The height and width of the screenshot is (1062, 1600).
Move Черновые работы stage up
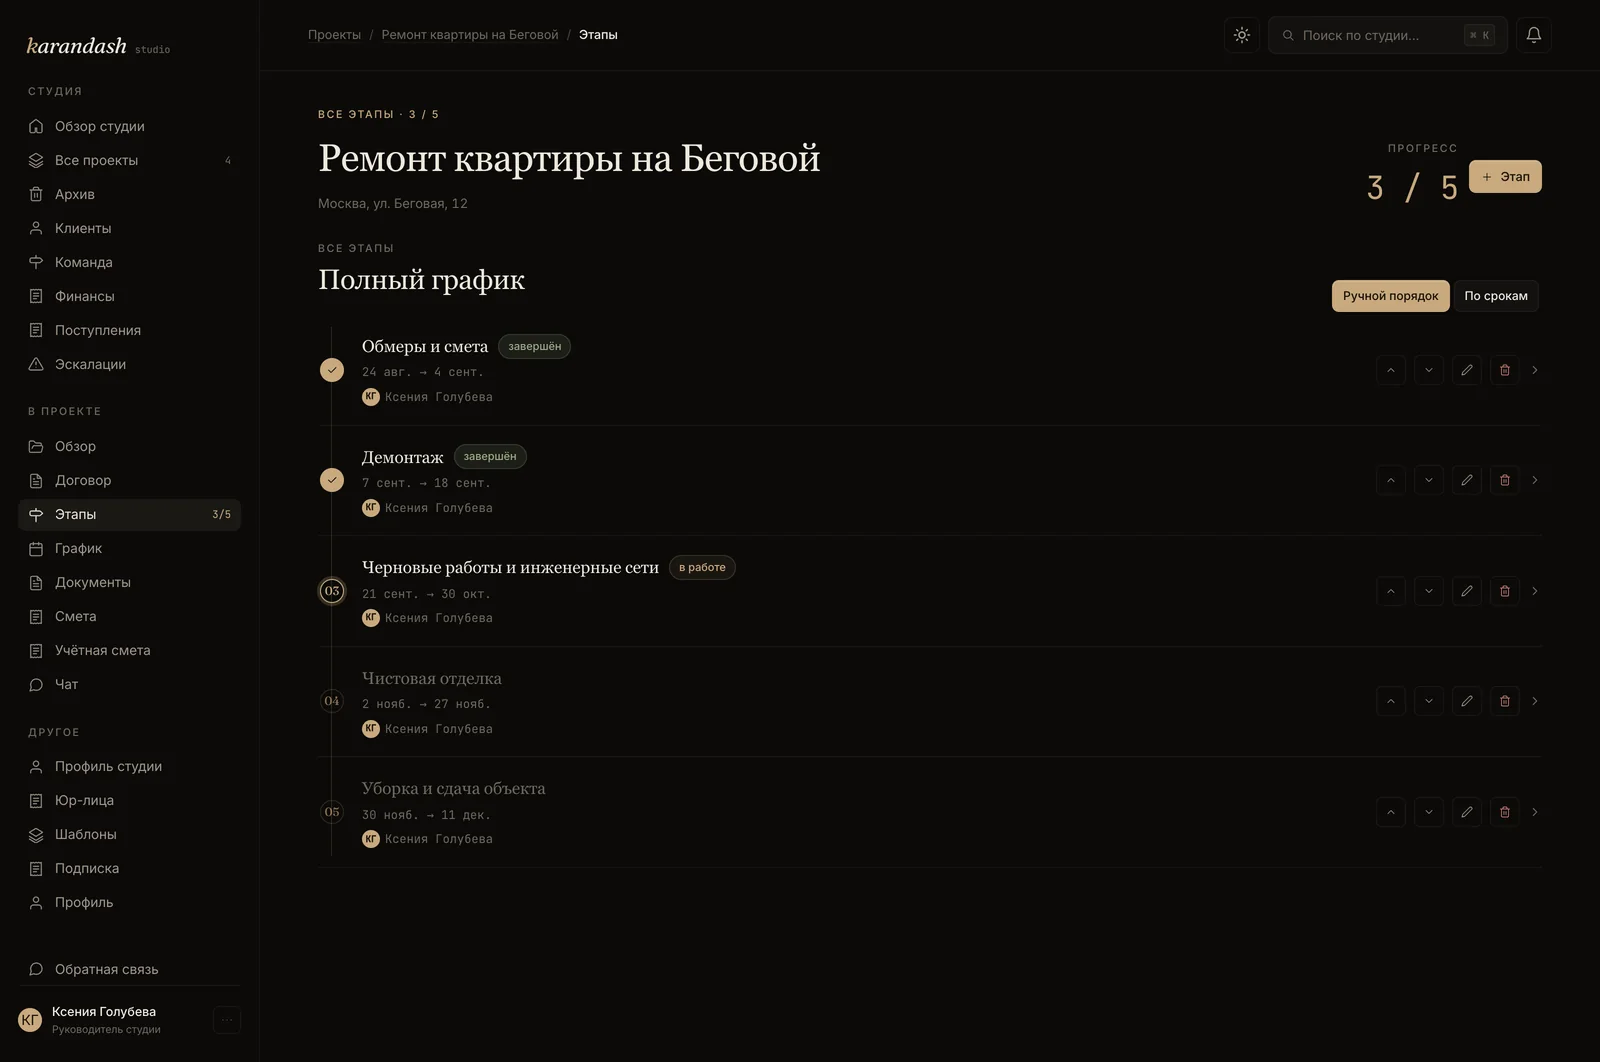pyautogui.click(x=1390, y=591)
